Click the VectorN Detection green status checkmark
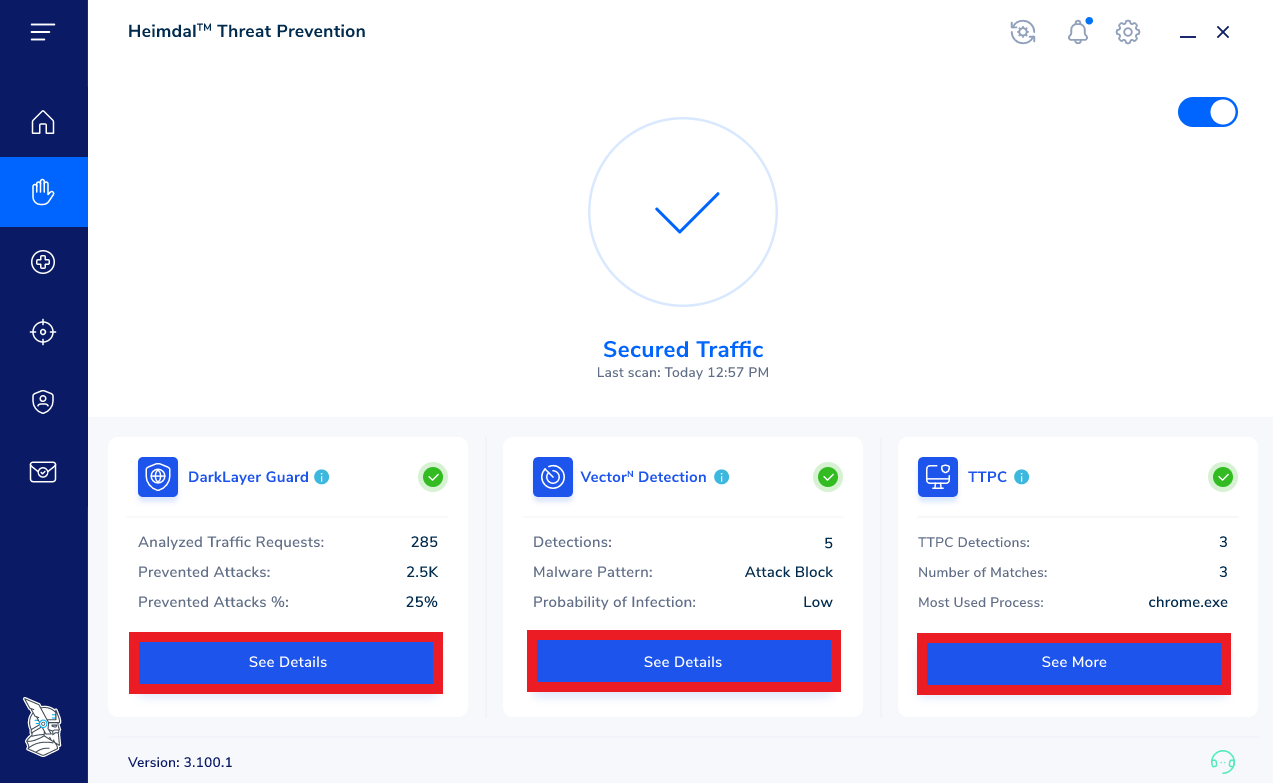This screenshot has height=783, width=1273. tap(828, 477)
